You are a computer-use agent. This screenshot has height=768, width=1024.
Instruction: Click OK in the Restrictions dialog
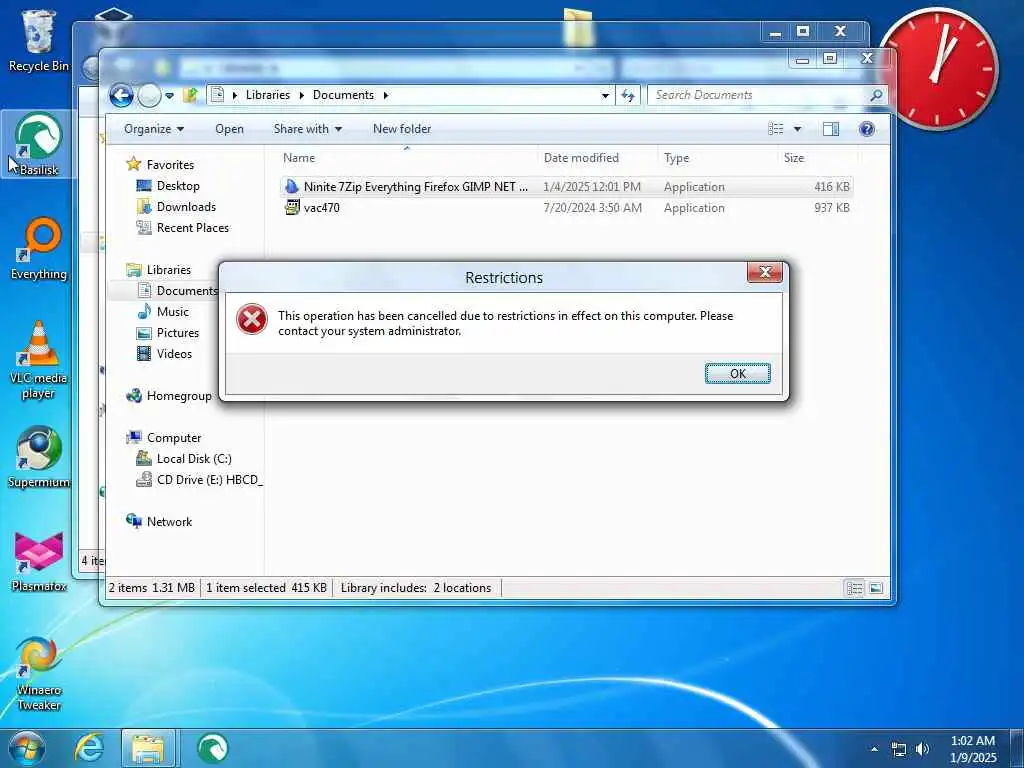pos(737,374)
